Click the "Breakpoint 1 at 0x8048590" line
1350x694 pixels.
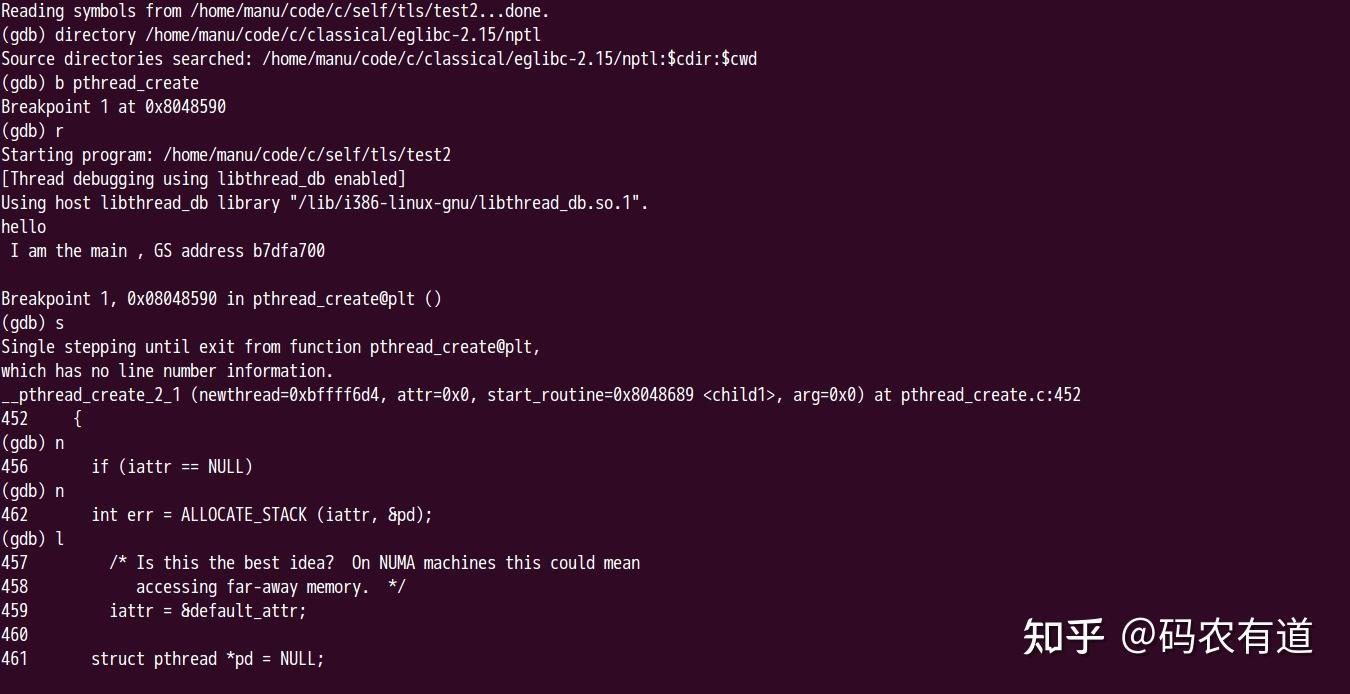click(x=113, y=107)
